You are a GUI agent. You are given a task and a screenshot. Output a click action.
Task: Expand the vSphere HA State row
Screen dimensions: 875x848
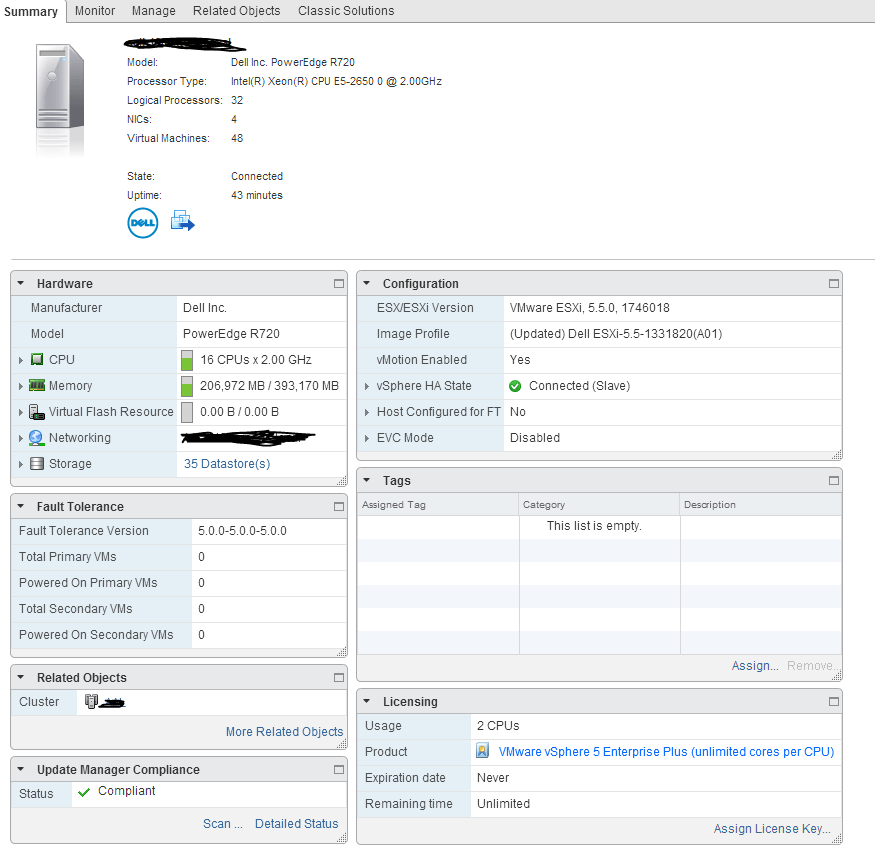tap(367, 386)
